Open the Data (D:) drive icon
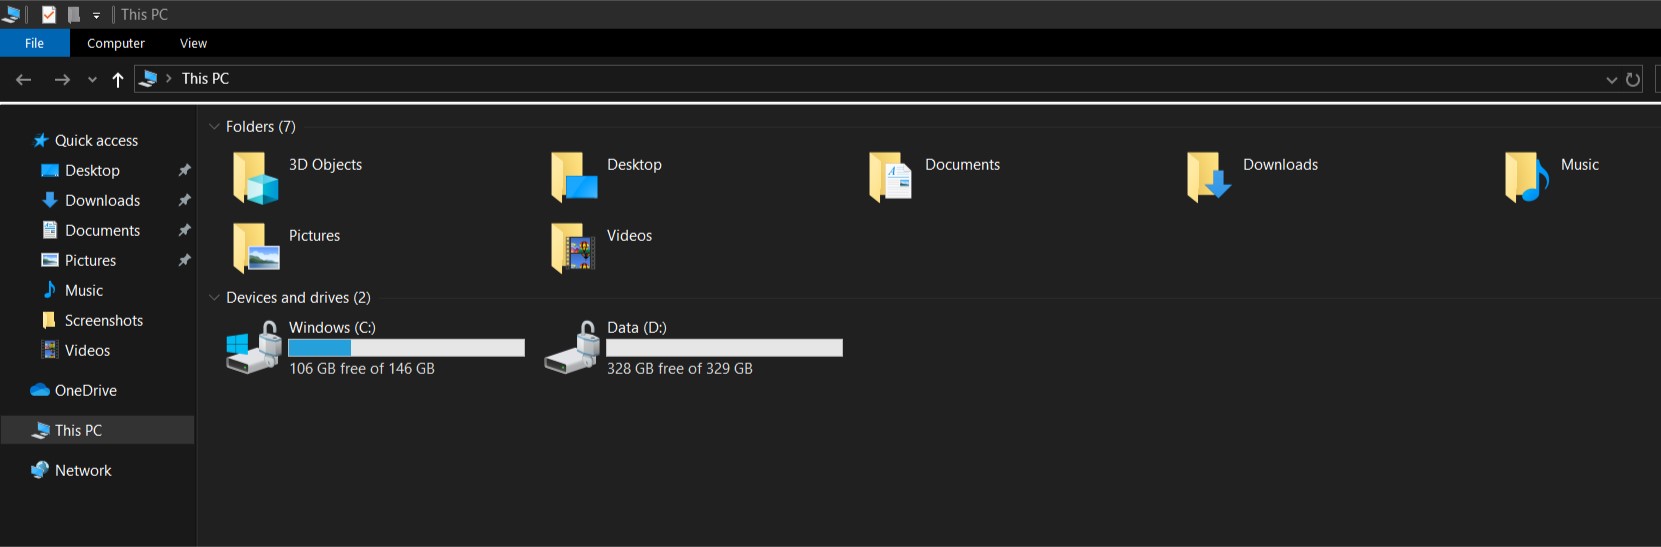1661x547 pixels. click(572, 348)
